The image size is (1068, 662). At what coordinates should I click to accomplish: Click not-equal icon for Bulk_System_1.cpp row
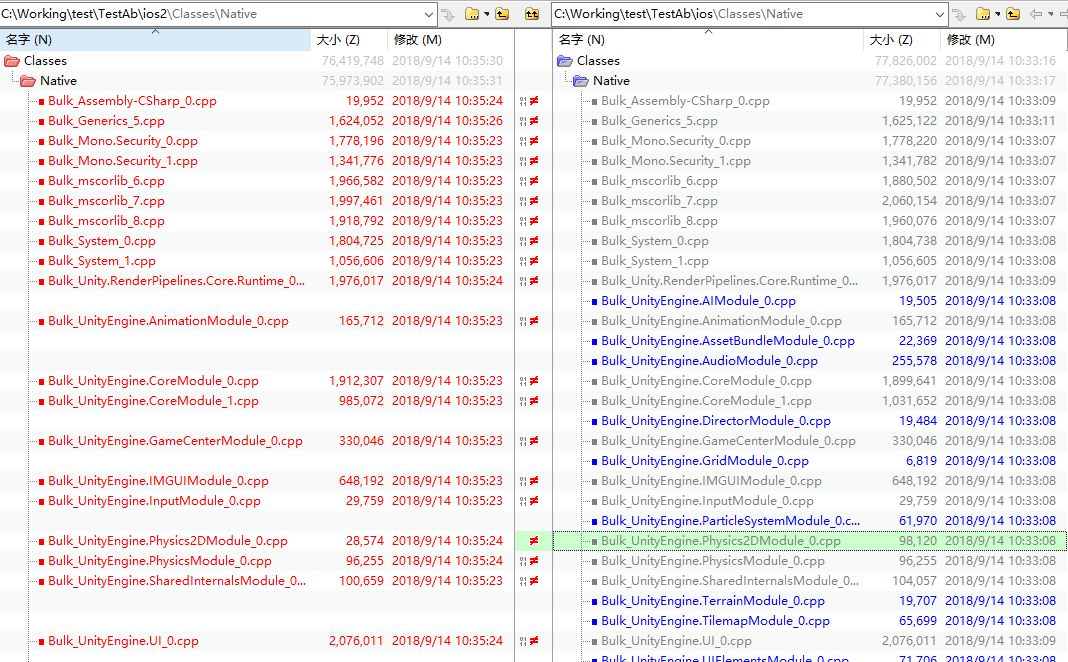click(x=534, y=261)
